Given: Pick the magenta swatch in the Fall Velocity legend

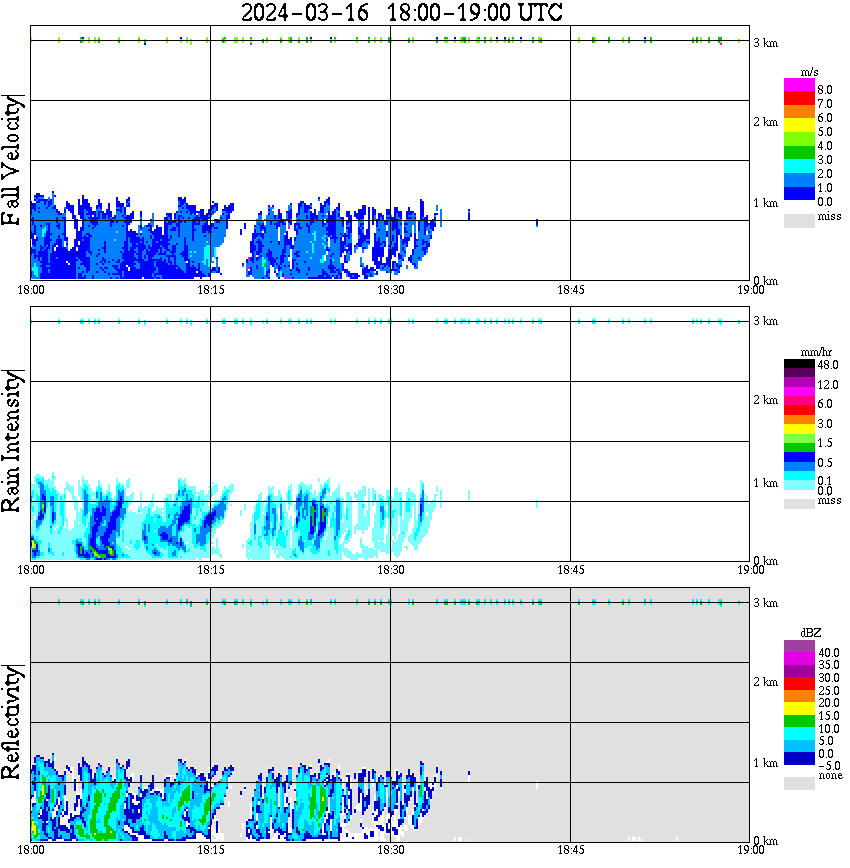Looking at the screenshot, I should [799, 85].
